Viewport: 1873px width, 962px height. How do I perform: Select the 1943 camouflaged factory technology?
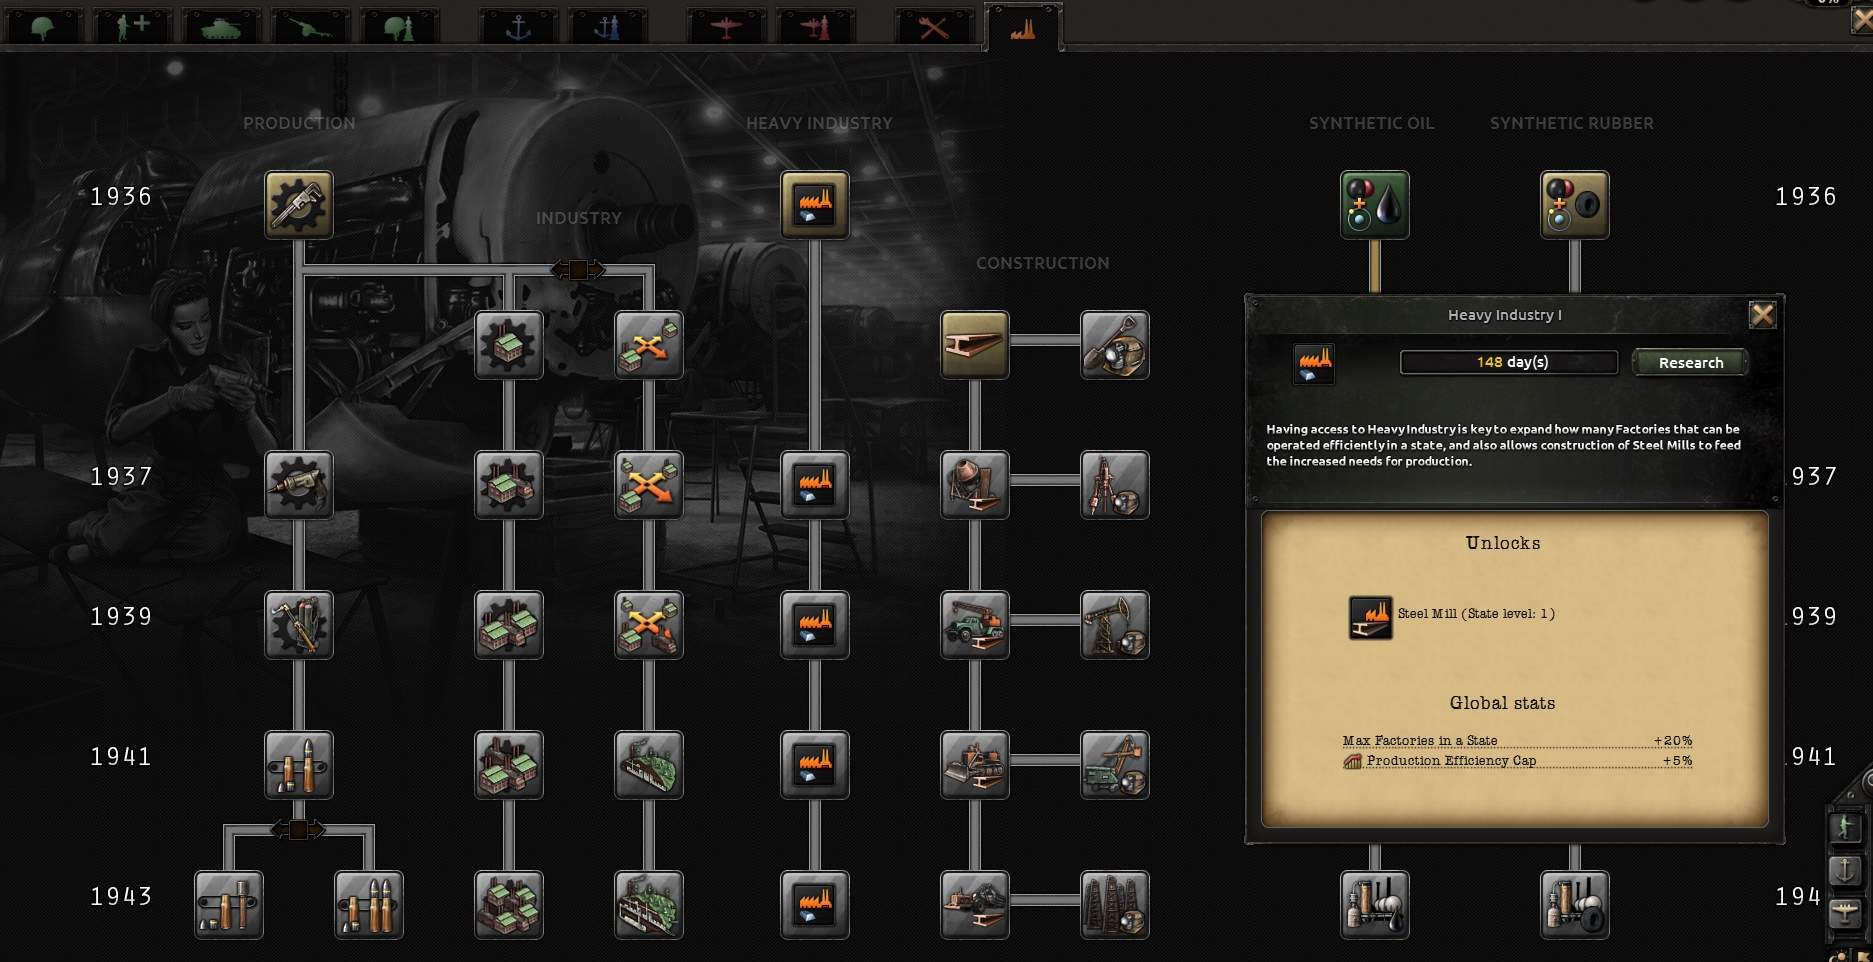649,905
